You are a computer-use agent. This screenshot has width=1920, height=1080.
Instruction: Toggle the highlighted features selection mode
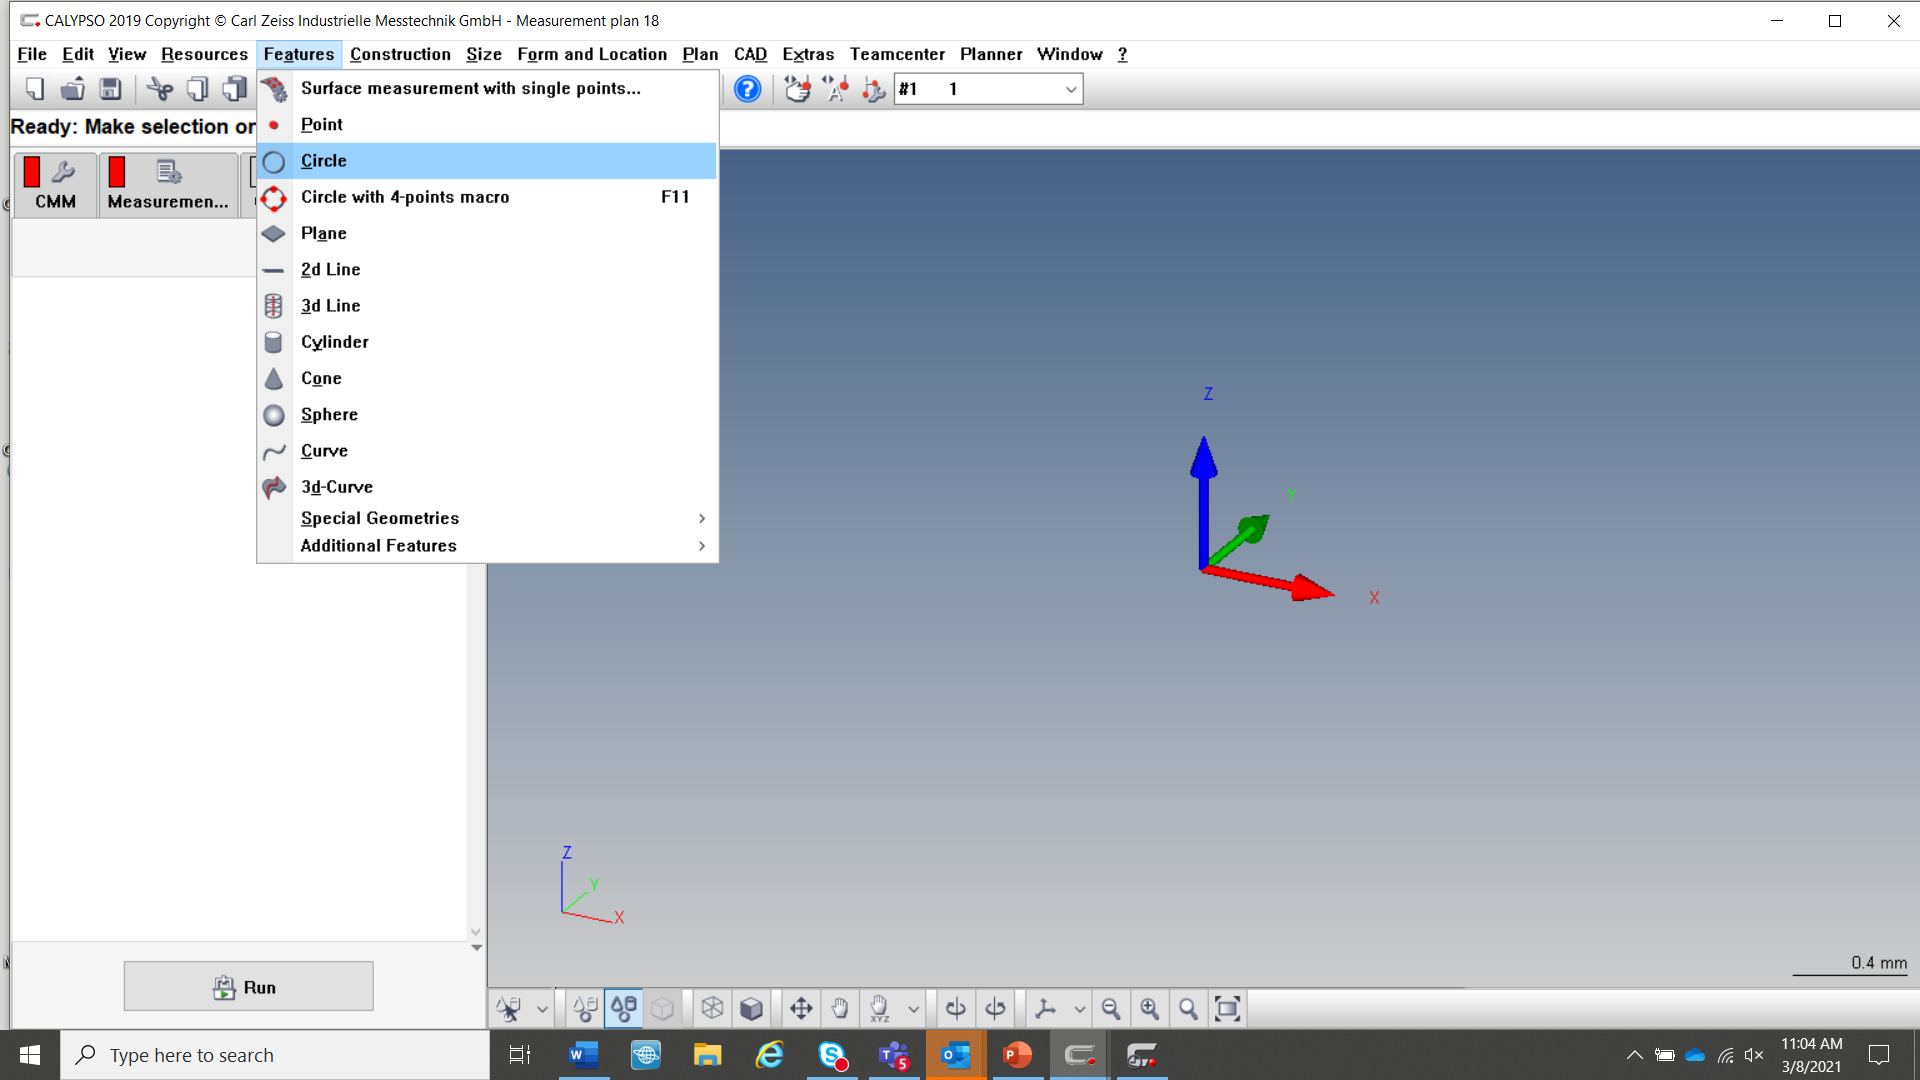tap(623, 1008)
